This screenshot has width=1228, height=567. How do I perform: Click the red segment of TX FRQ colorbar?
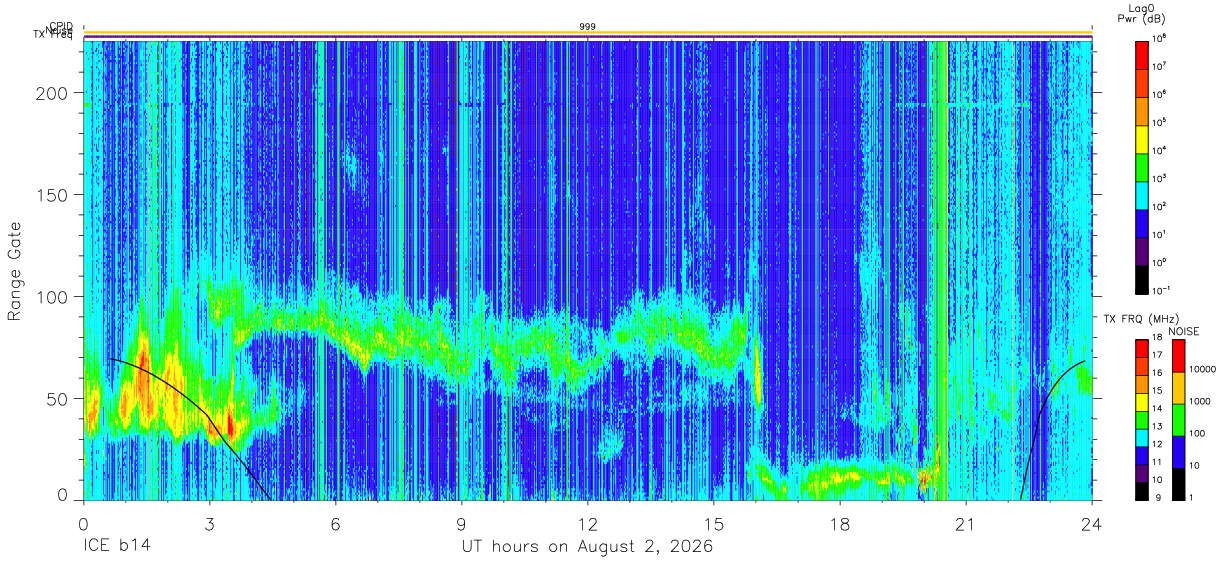click(x=1141, y=349)
